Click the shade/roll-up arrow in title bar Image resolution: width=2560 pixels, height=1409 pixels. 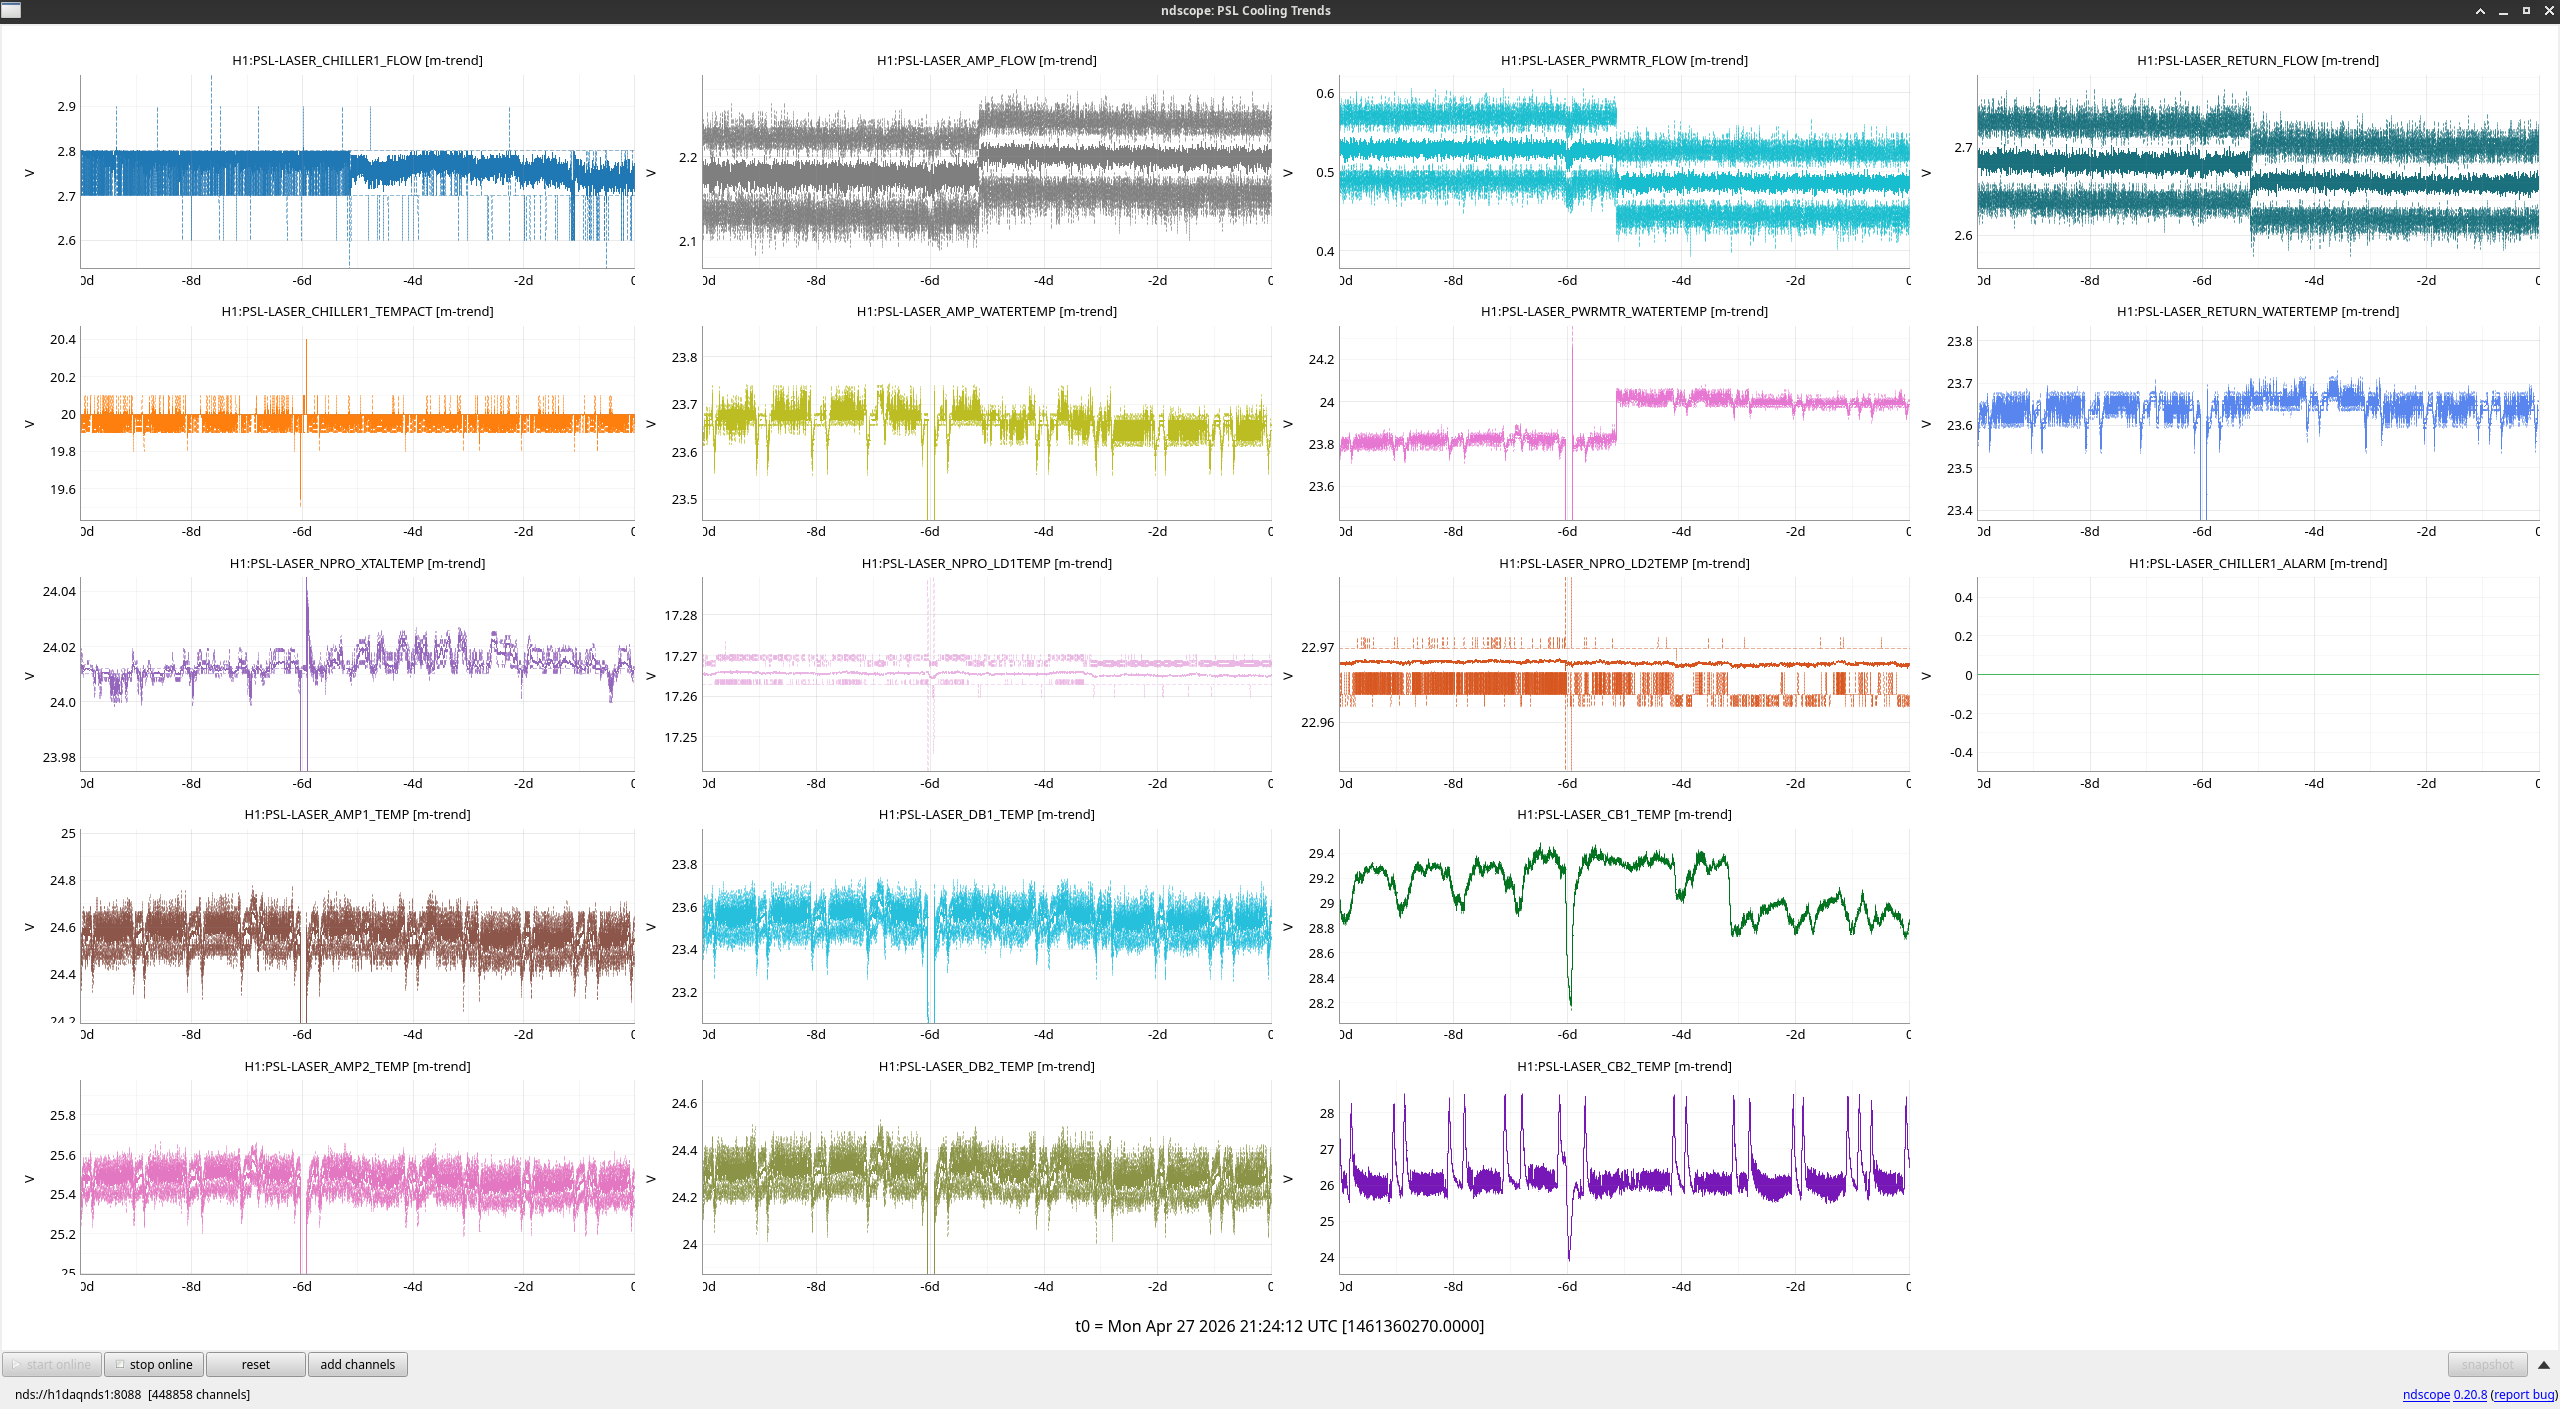pyautogui.click(x=2480, y=11)
